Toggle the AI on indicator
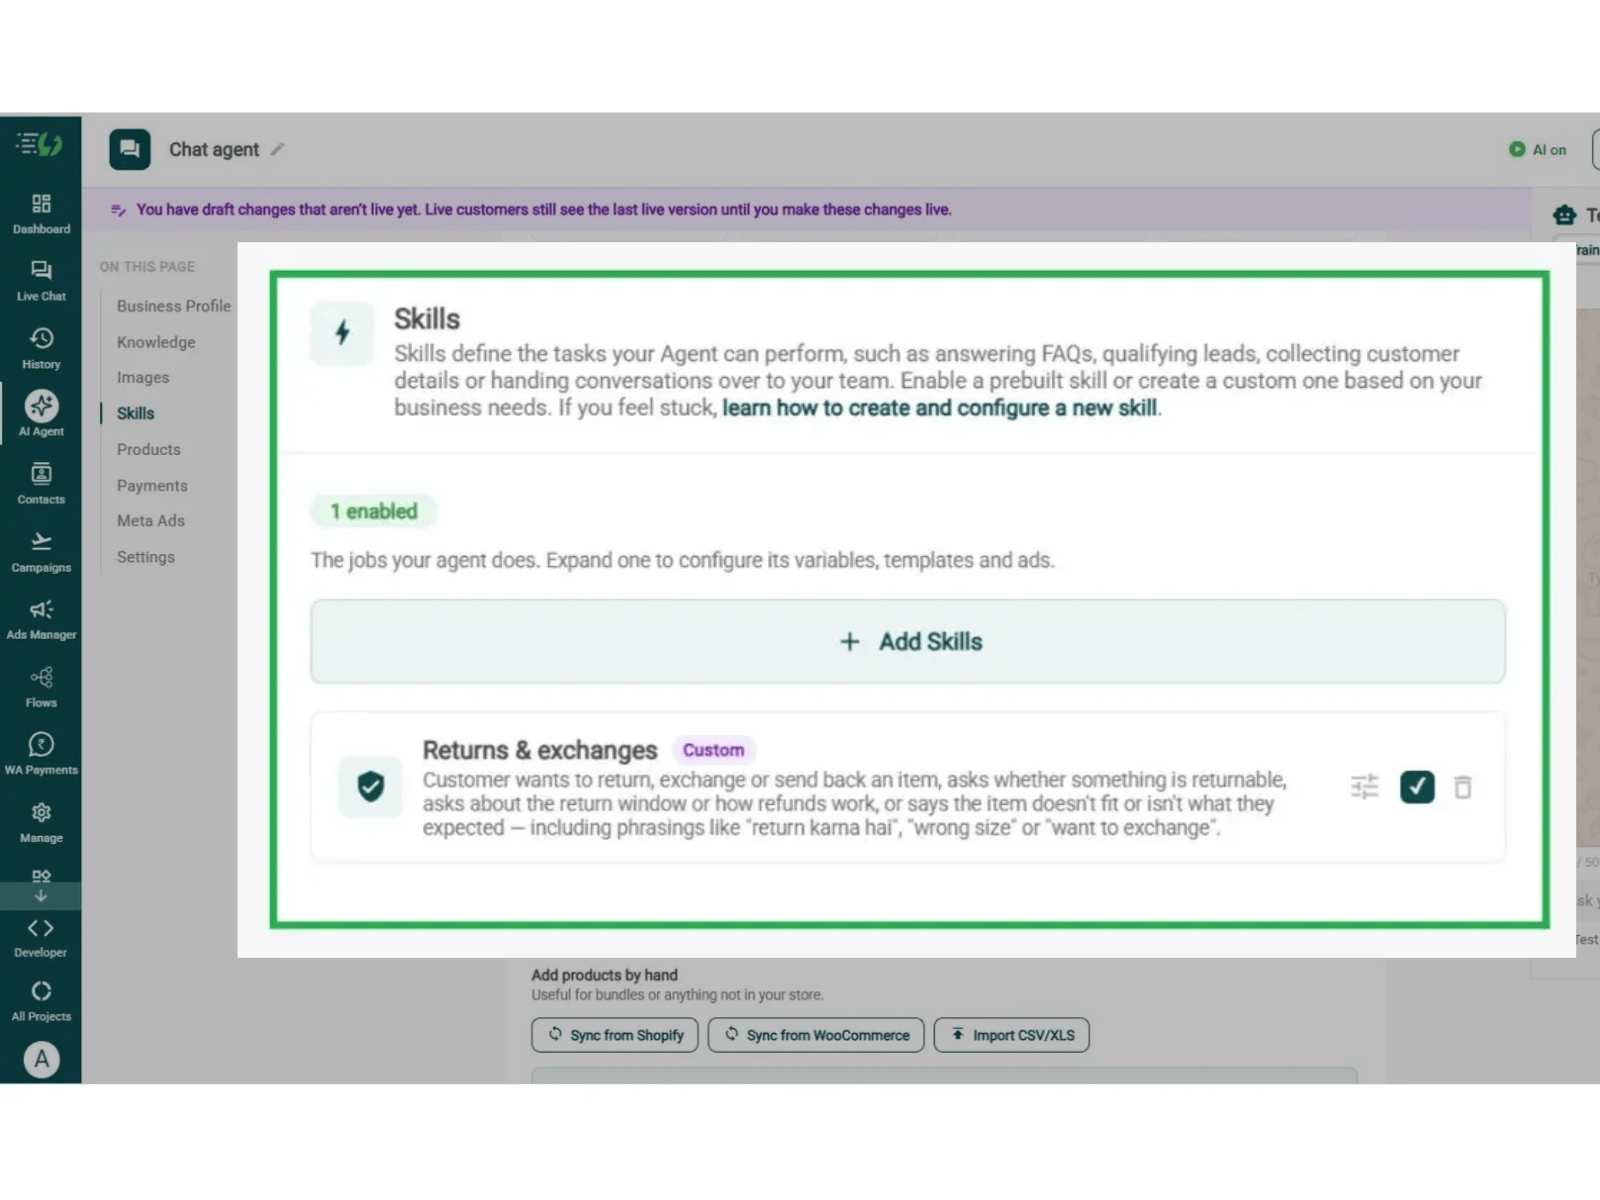Image resolution: width=1600 pixels, height=1200 pixels. [1538, 150]
